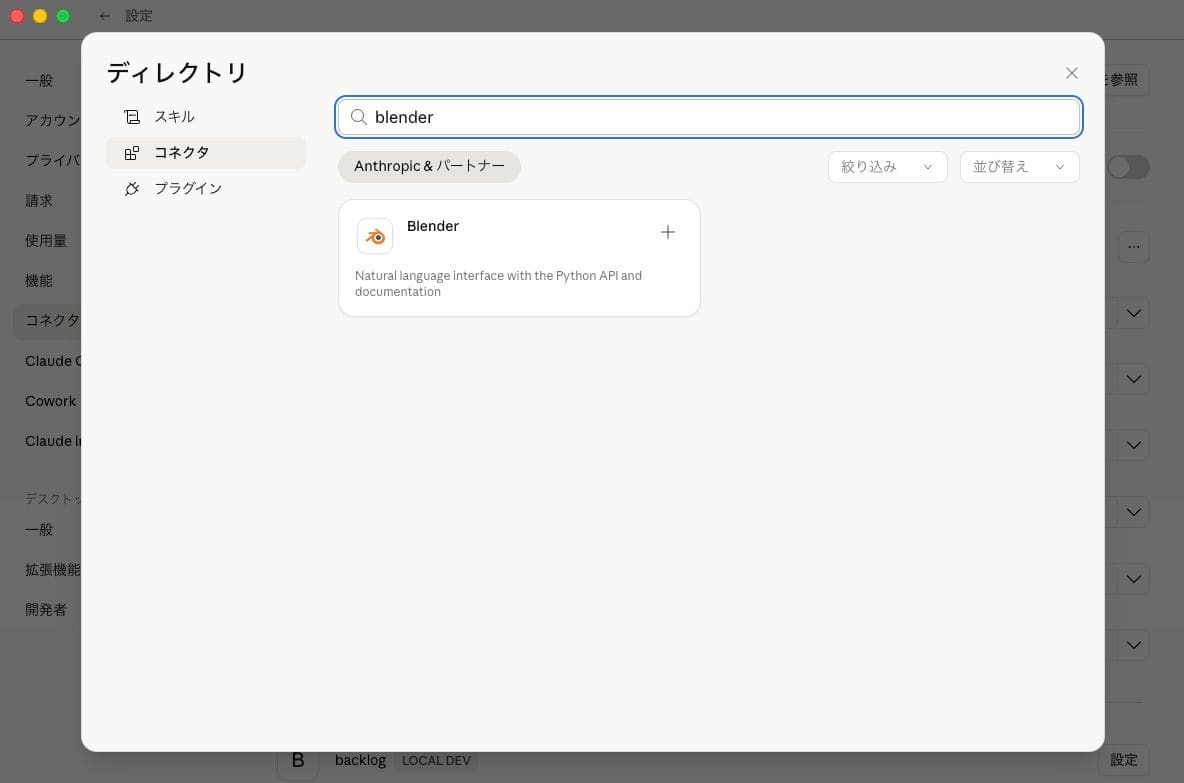Expand the bottom chevron behind the dialog
This screenshot has width=1184, height=783.
(1133, 645)
